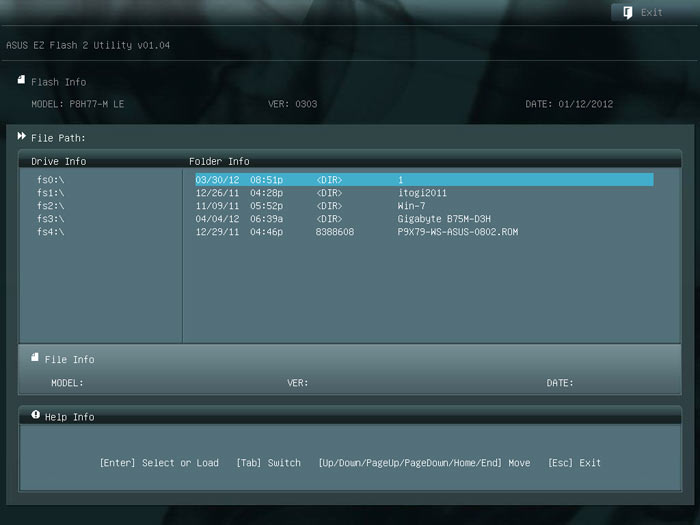The width and height of the screenshot is (700, 525).
Task: Click the 11/09/11 date entry
Action: [x=217, y=206]
